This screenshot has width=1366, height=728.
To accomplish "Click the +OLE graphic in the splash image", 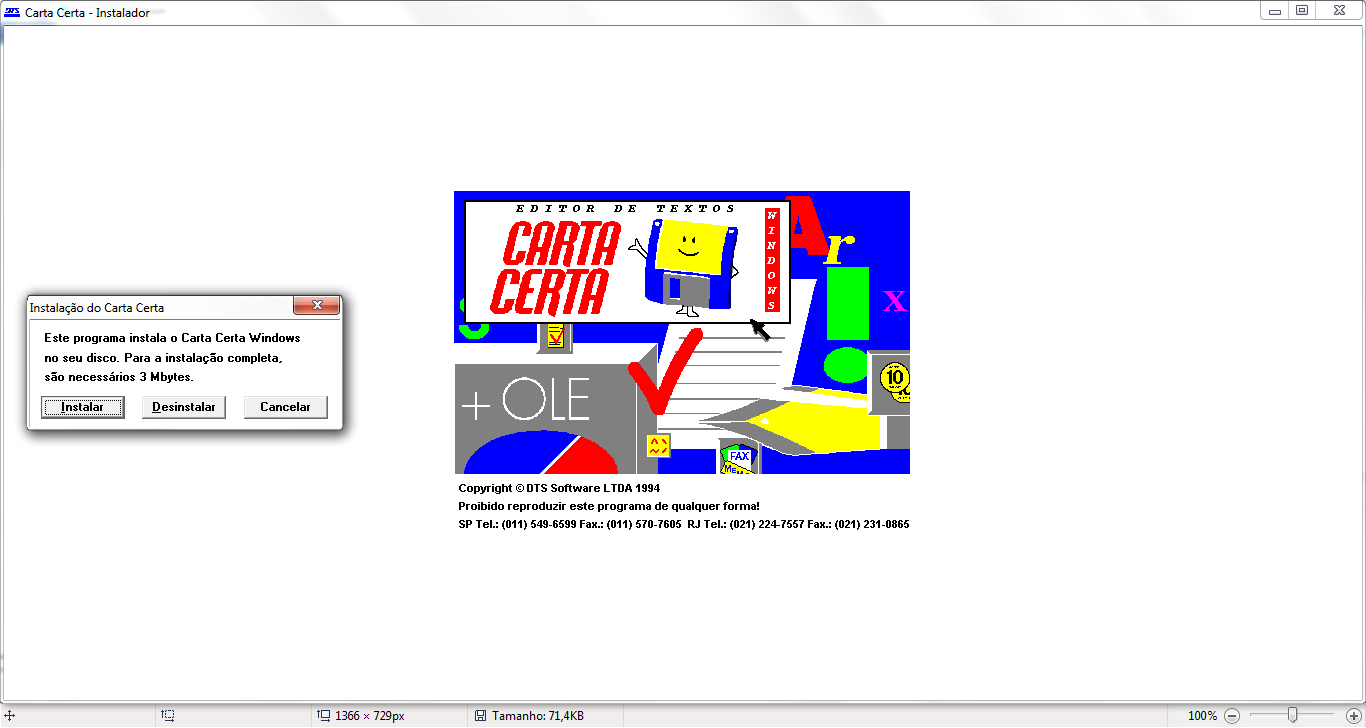I will coord(526,400).
